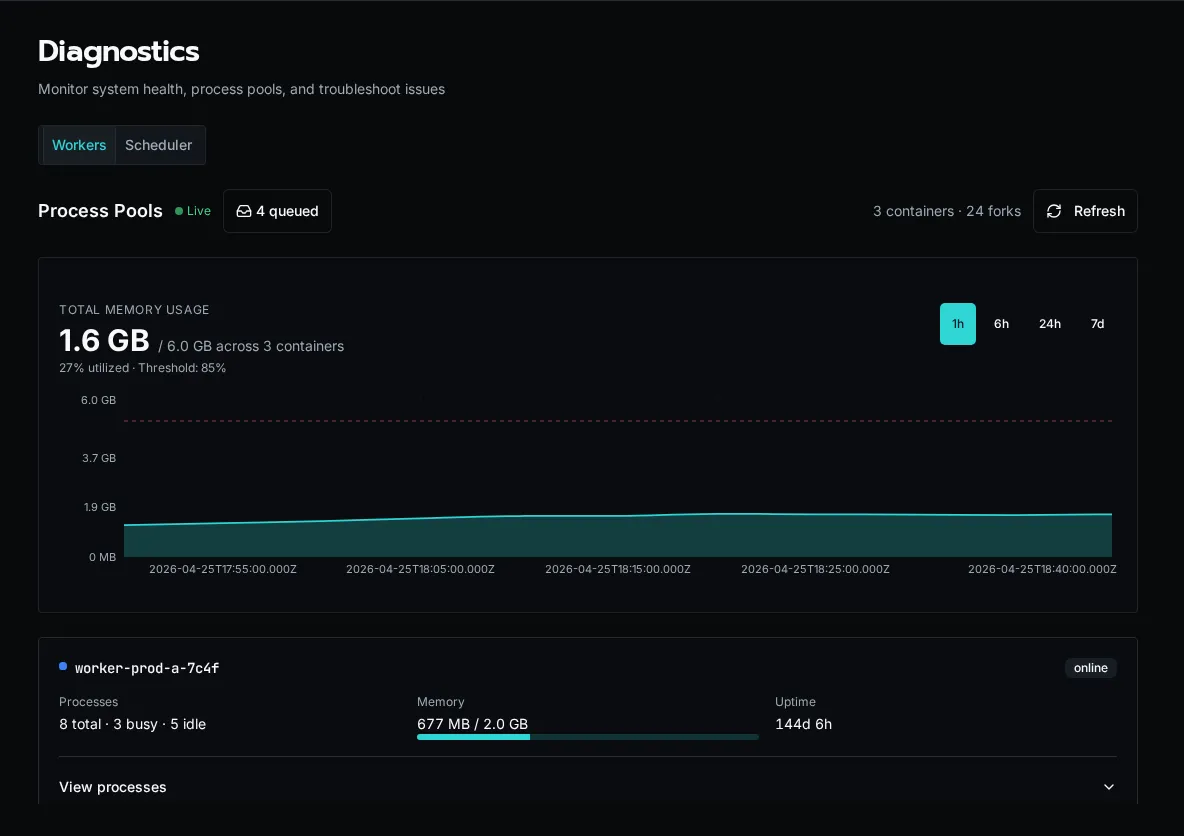
Task: Click the Live indicator label
Action: 199,211
